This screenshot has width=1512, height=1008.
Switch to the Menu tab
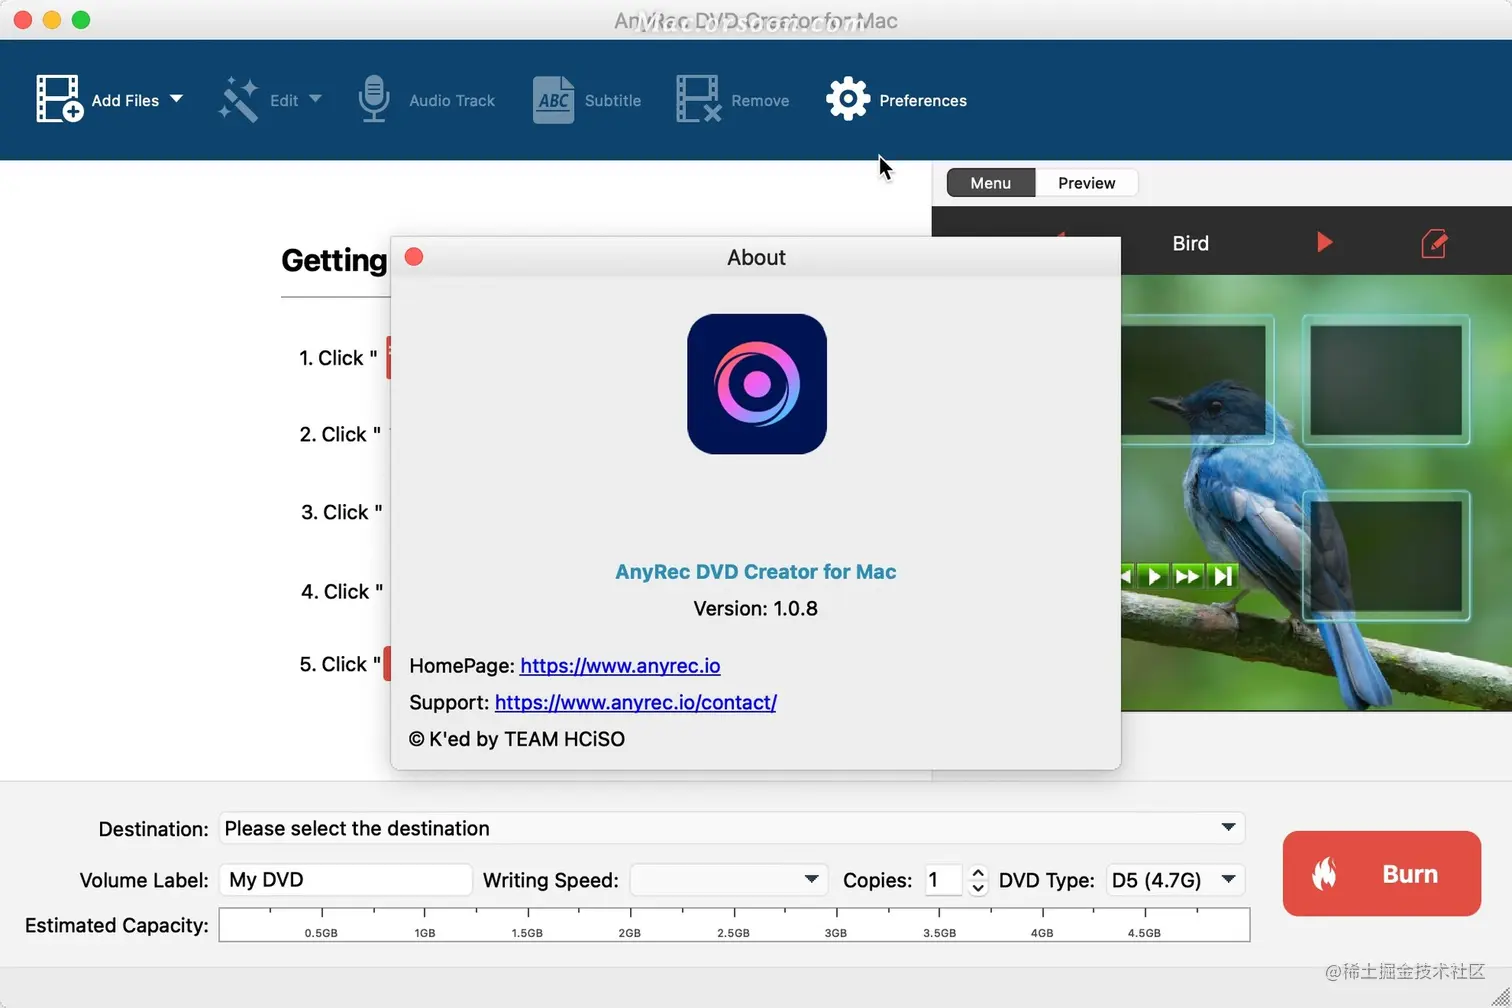point(990,183)
